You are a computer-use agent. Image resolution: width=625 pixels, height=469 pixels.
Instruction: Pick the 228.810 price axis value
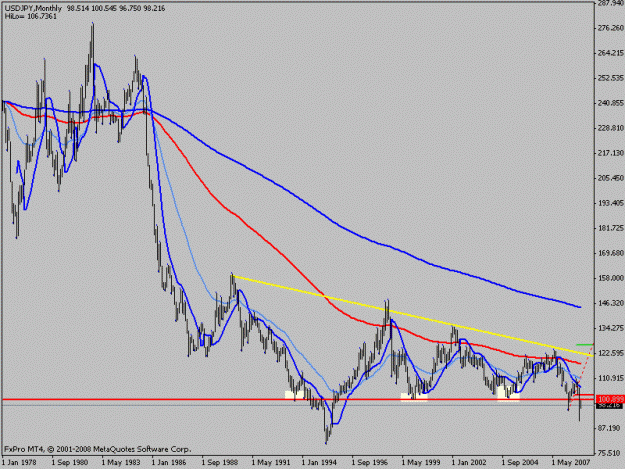[611, 128]
